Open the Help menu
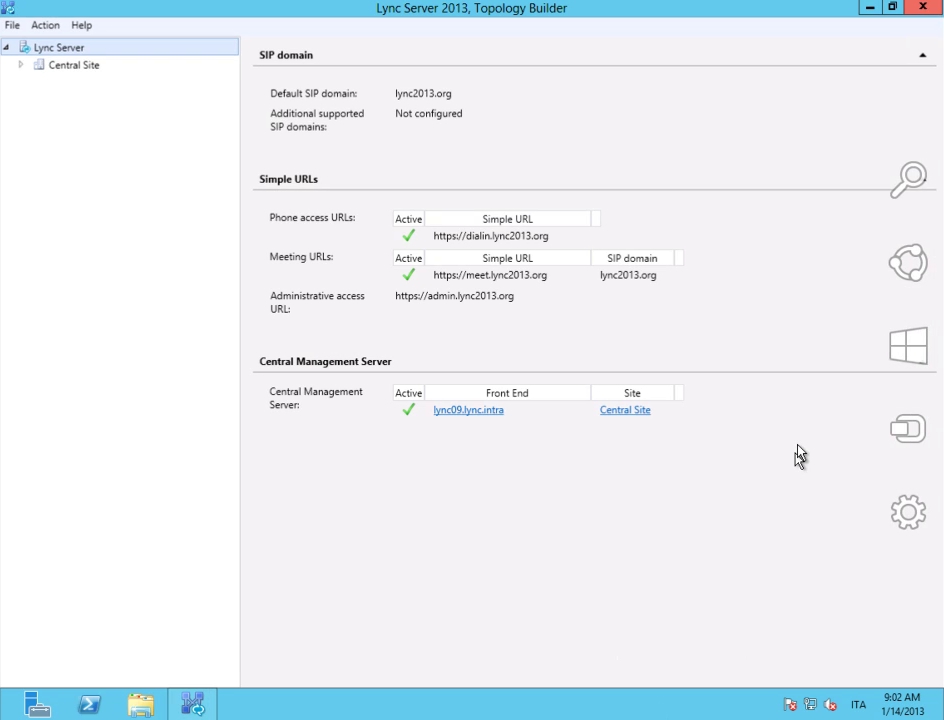Screen dimensions: 944x720 pos(81,25)
